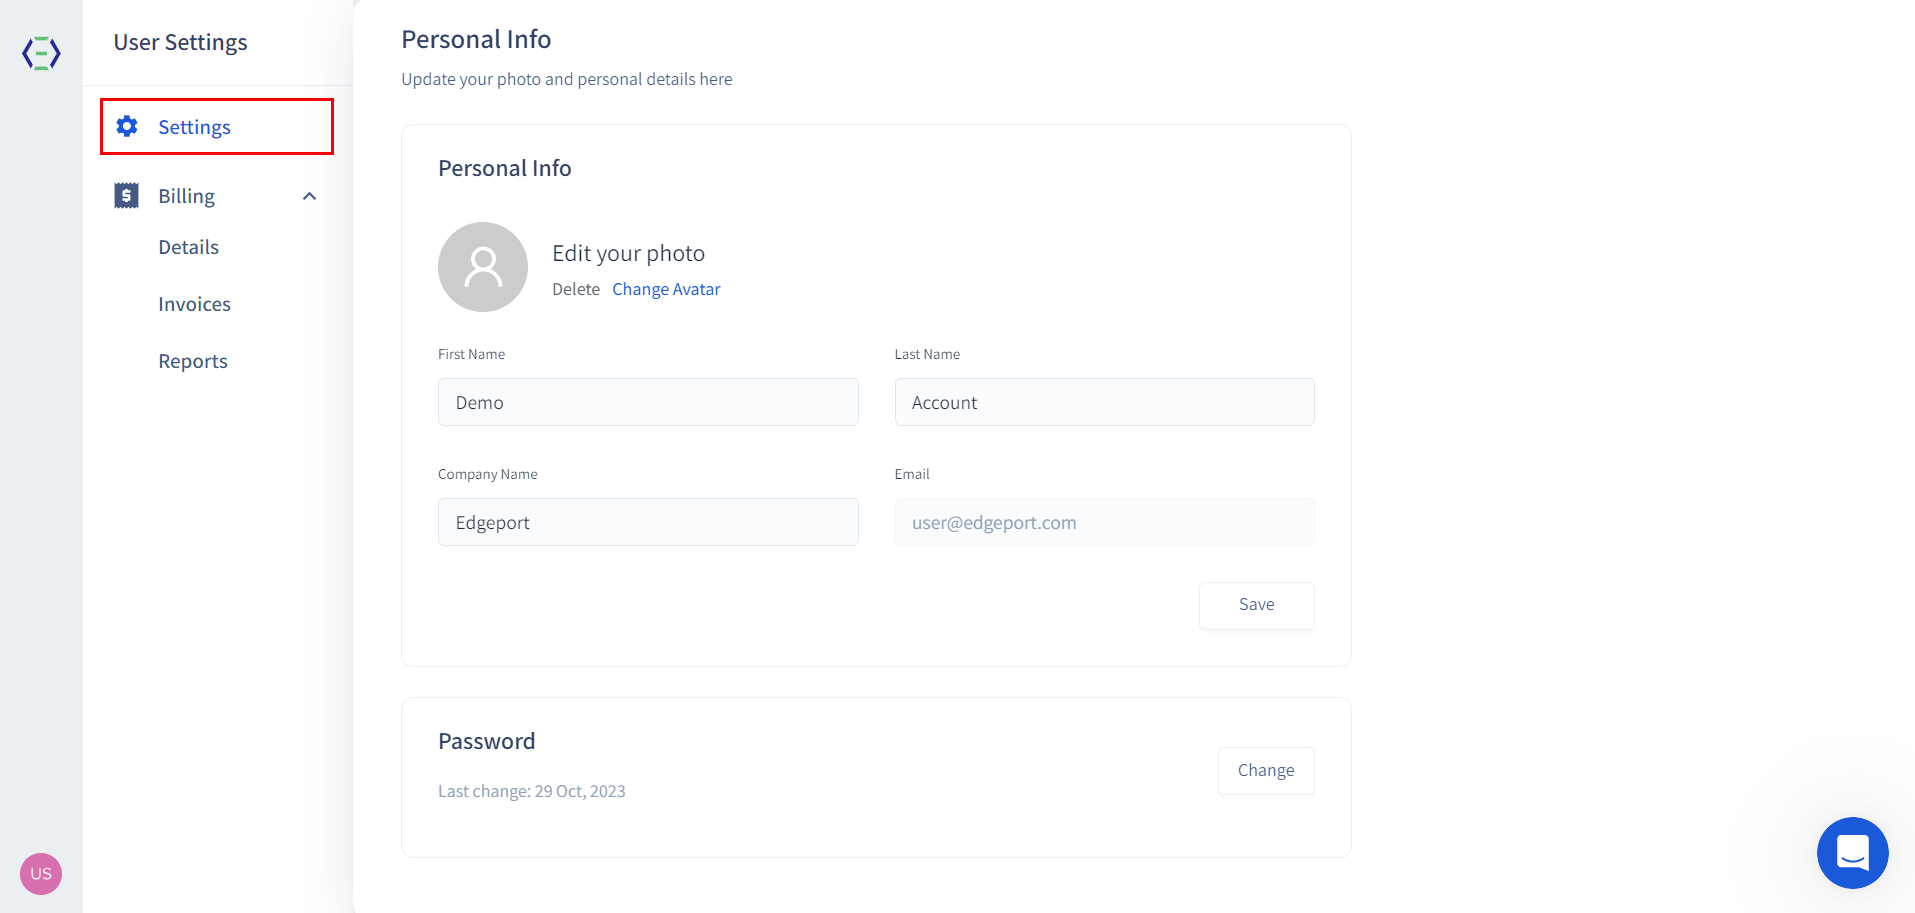Save the personal info changes

[1256, 605]
